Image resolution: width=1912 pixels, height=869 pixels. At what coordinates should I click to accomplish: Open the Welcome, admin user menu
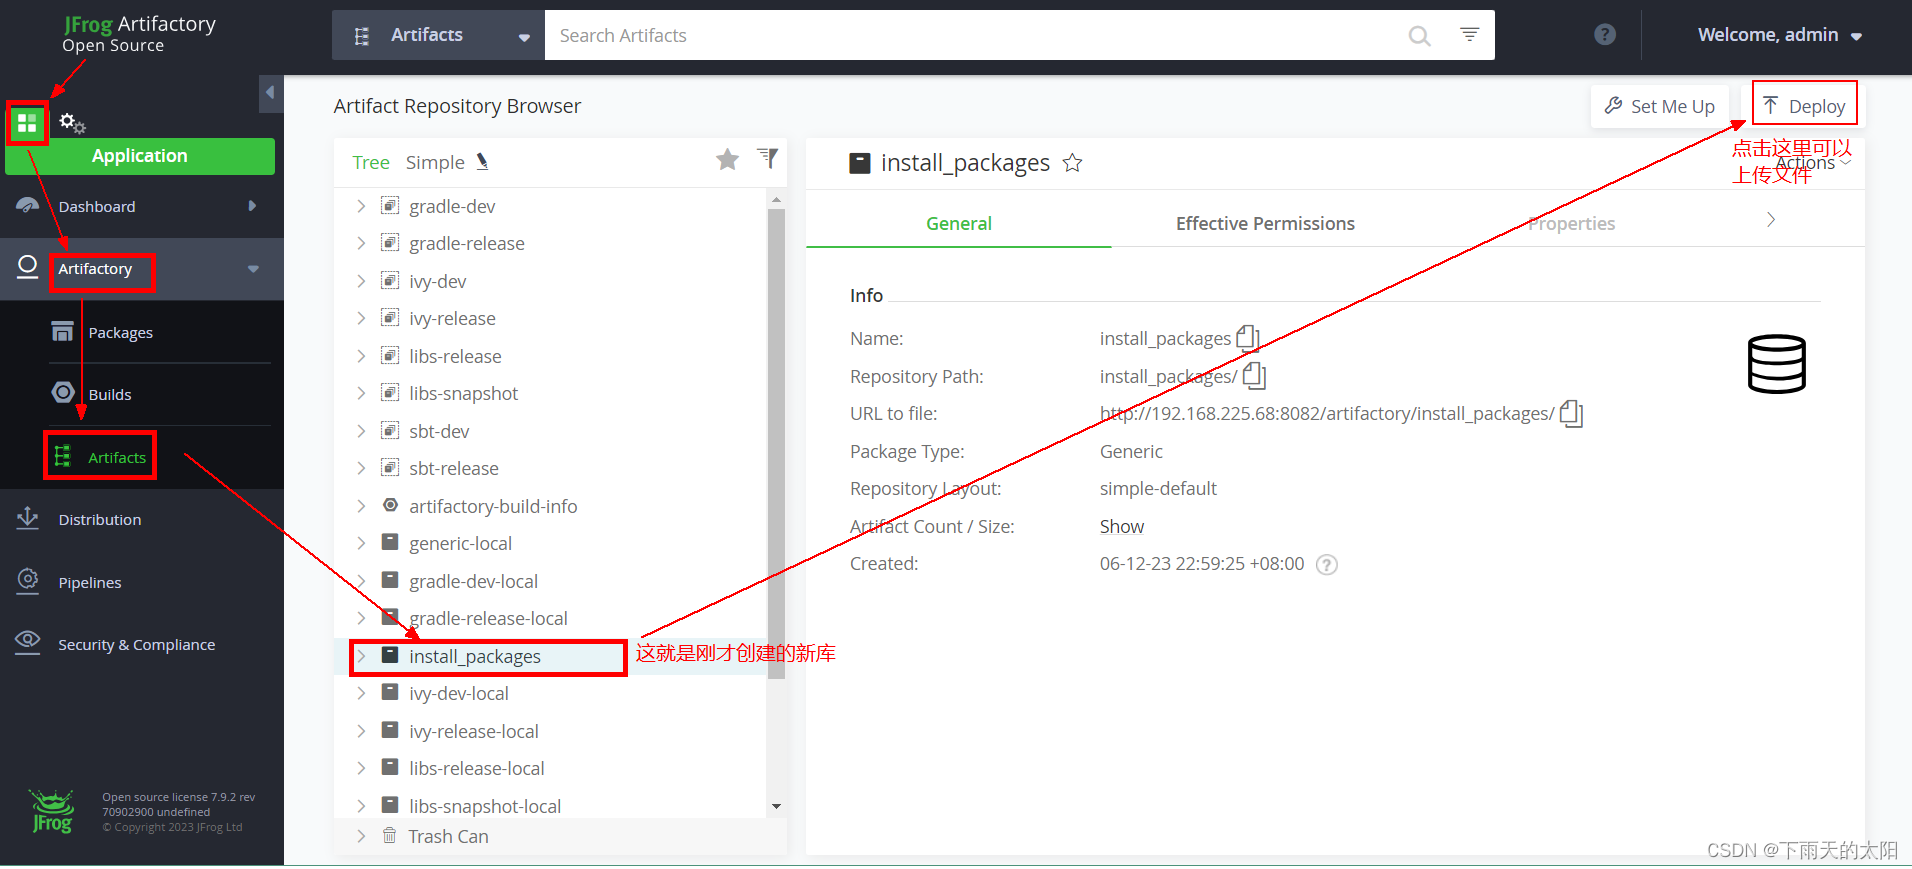(x=1779, y=35)
